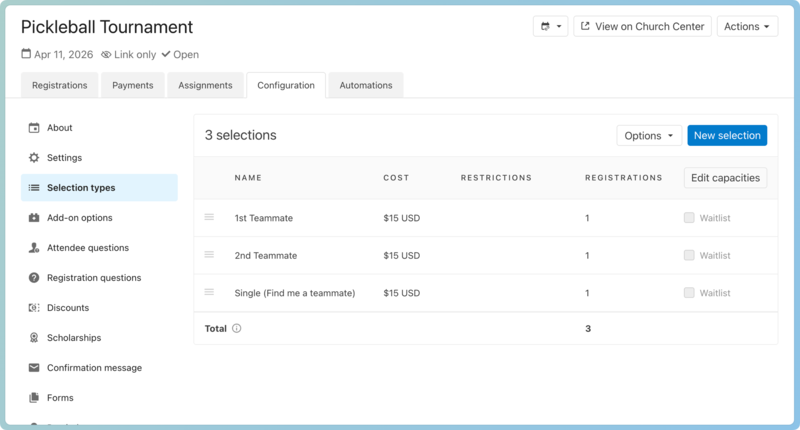
Task: Open the Options dropdown
Action: tap(649, 136)
